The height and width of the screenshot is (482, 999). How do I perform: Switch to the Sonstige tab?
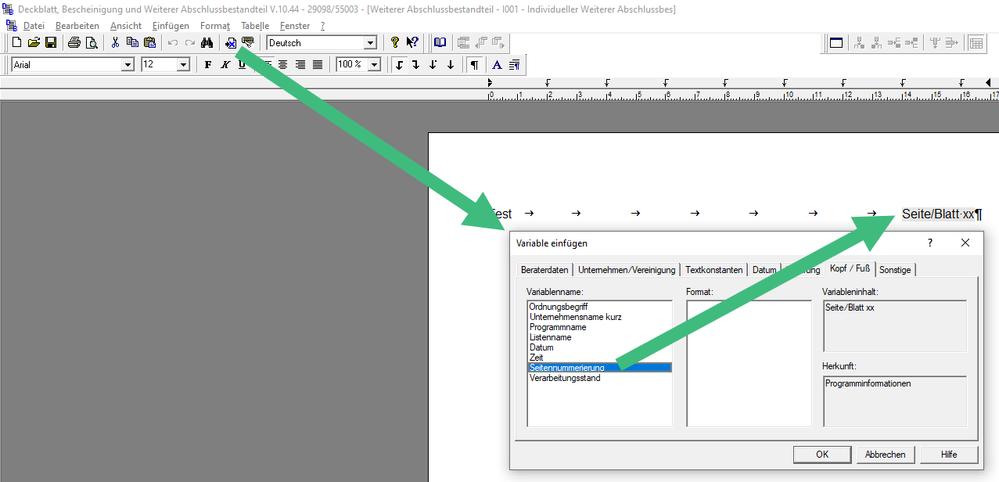click(x=896, y=270)
